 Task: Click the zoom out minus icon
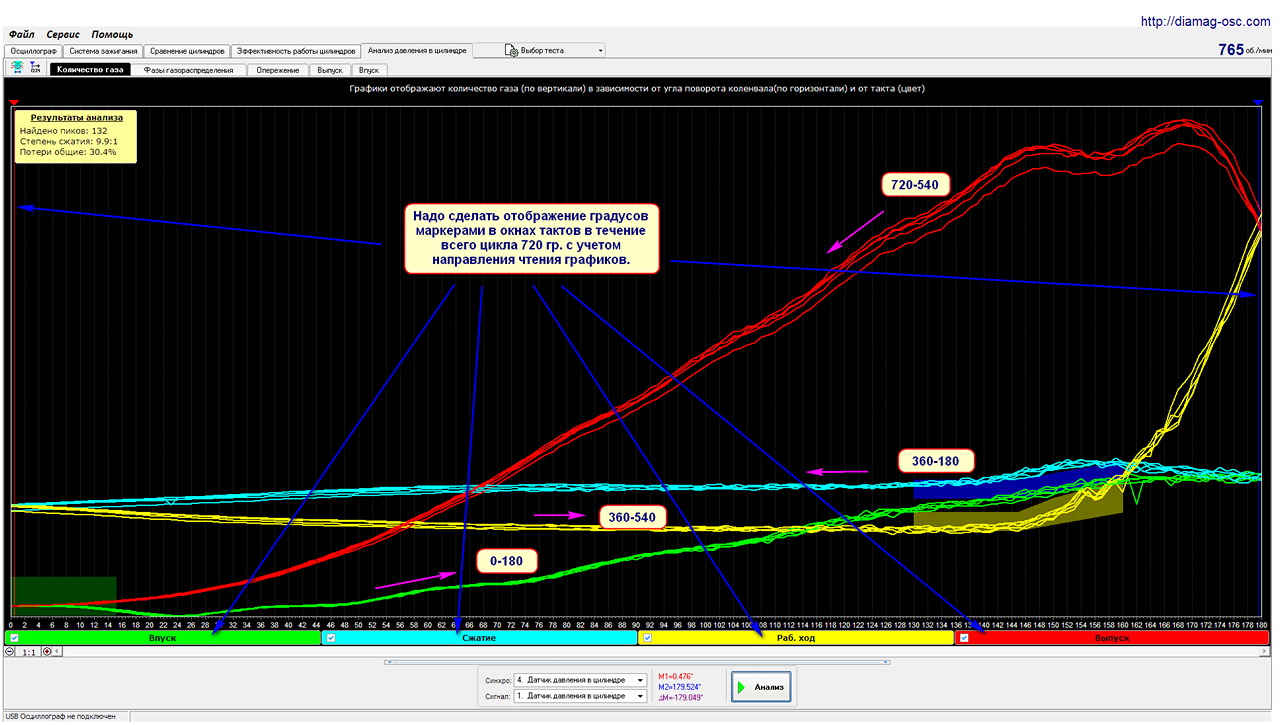(x=10, y=651)
